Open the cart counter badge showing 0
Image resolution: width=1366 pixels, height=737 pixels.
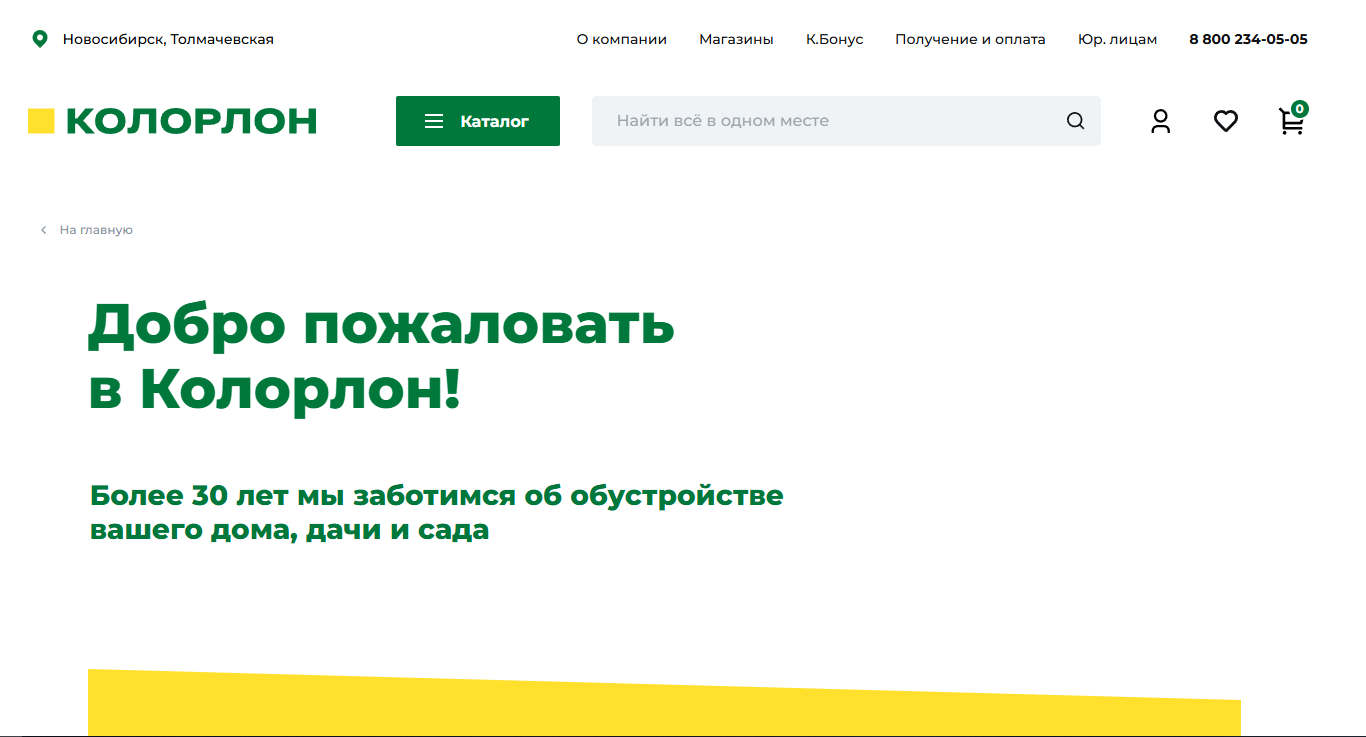point(1299,109)
